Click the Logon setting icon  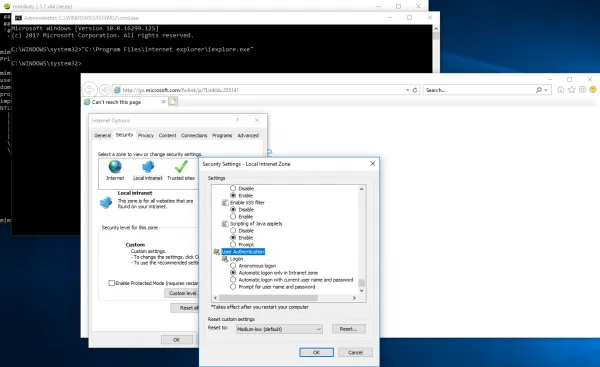tap(225, 259)
